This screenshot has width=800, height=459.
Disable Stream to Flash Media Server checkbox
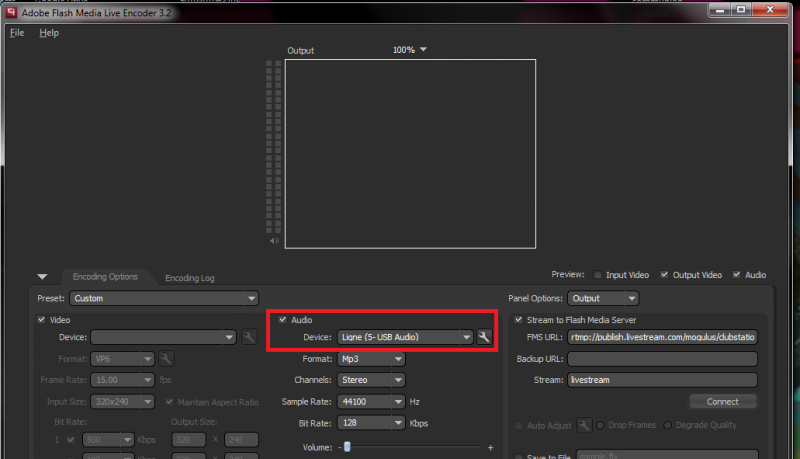(x=518, y=320)
